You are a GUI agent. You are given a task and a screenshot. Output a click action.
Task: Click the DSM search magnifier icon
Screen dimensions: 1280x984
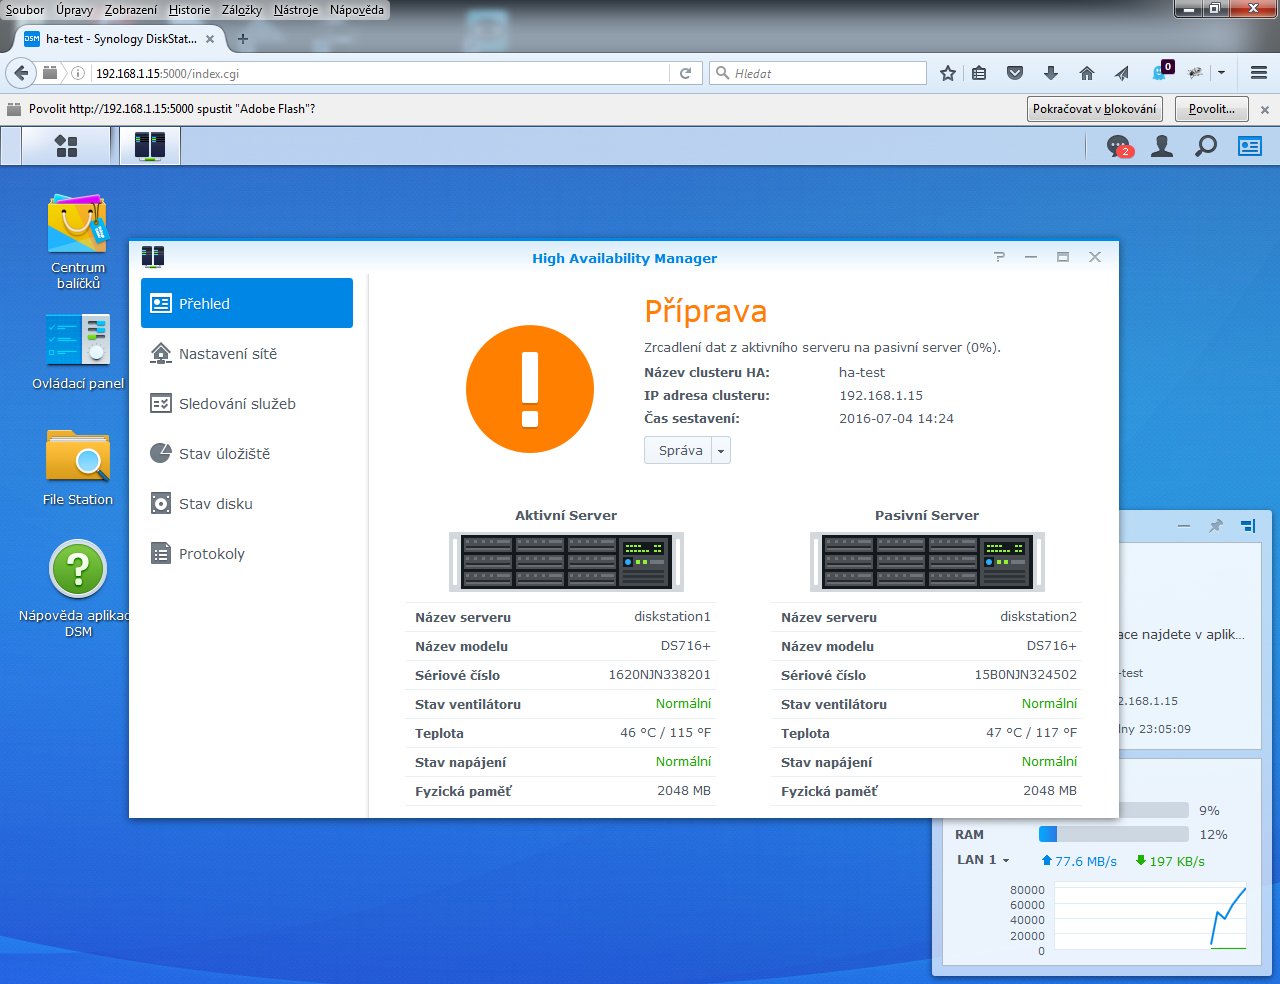pyautogui.click(x=1206, y=147)
